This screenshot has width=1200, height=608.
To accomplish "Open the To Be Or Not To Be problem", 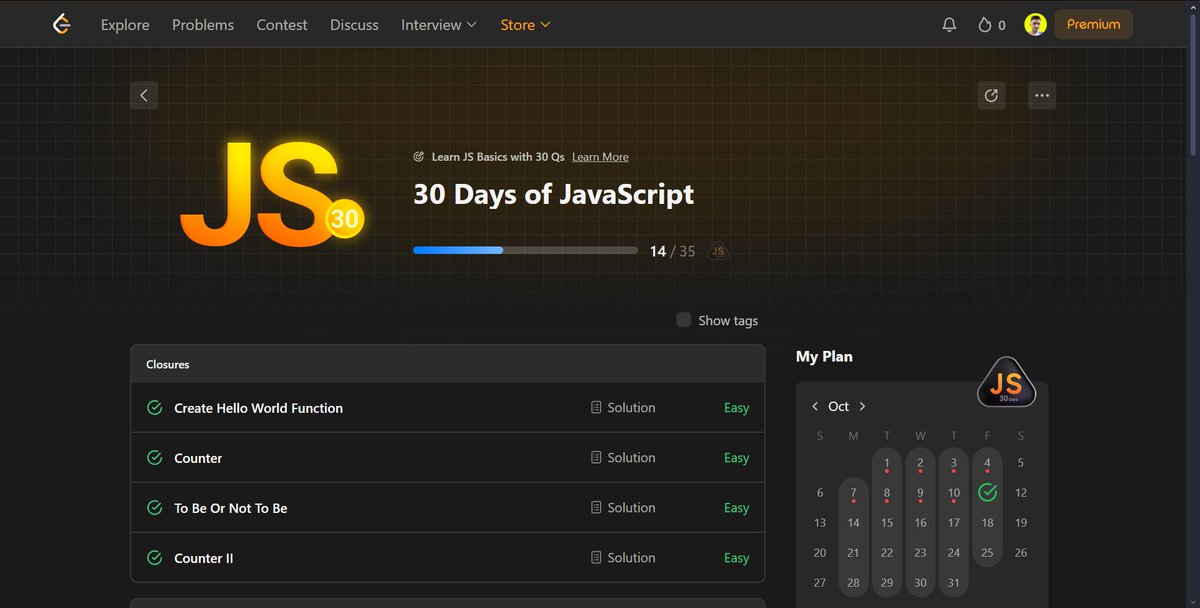I will point(231,508).
